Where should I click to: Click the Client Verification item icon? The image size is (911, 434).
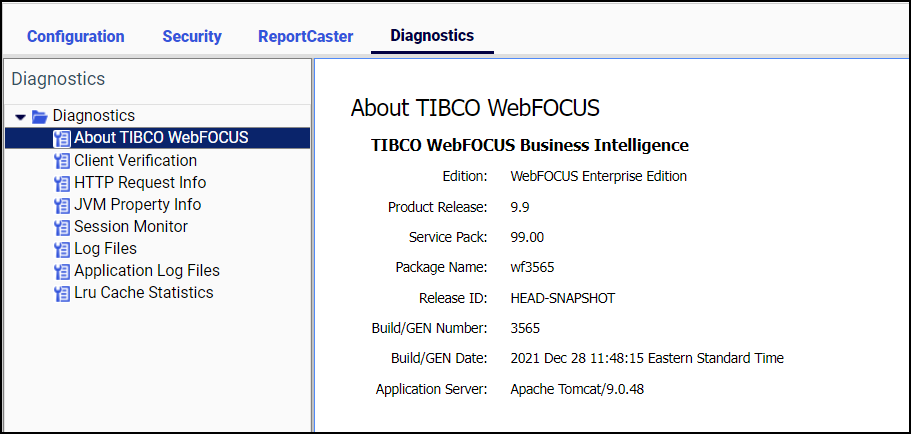click(62, 161)
